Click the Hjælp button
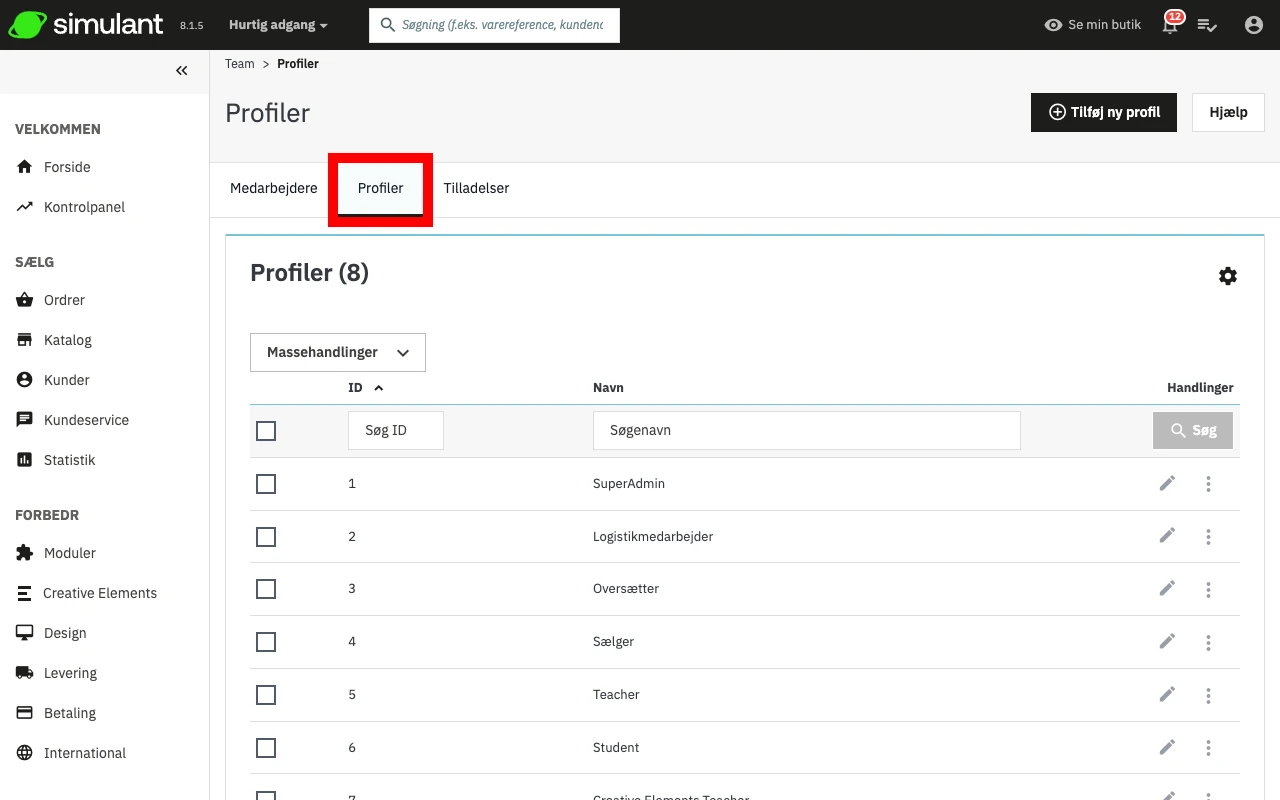 1228,113
